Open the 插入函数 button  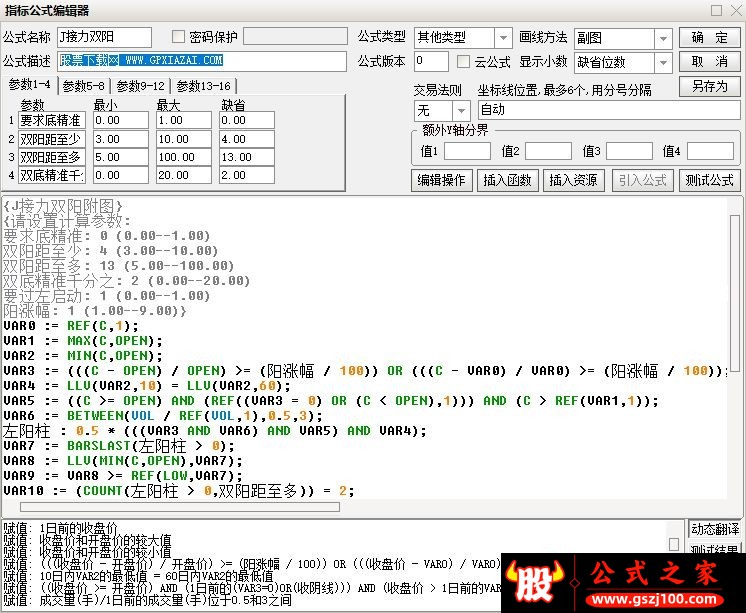[507, 180]
